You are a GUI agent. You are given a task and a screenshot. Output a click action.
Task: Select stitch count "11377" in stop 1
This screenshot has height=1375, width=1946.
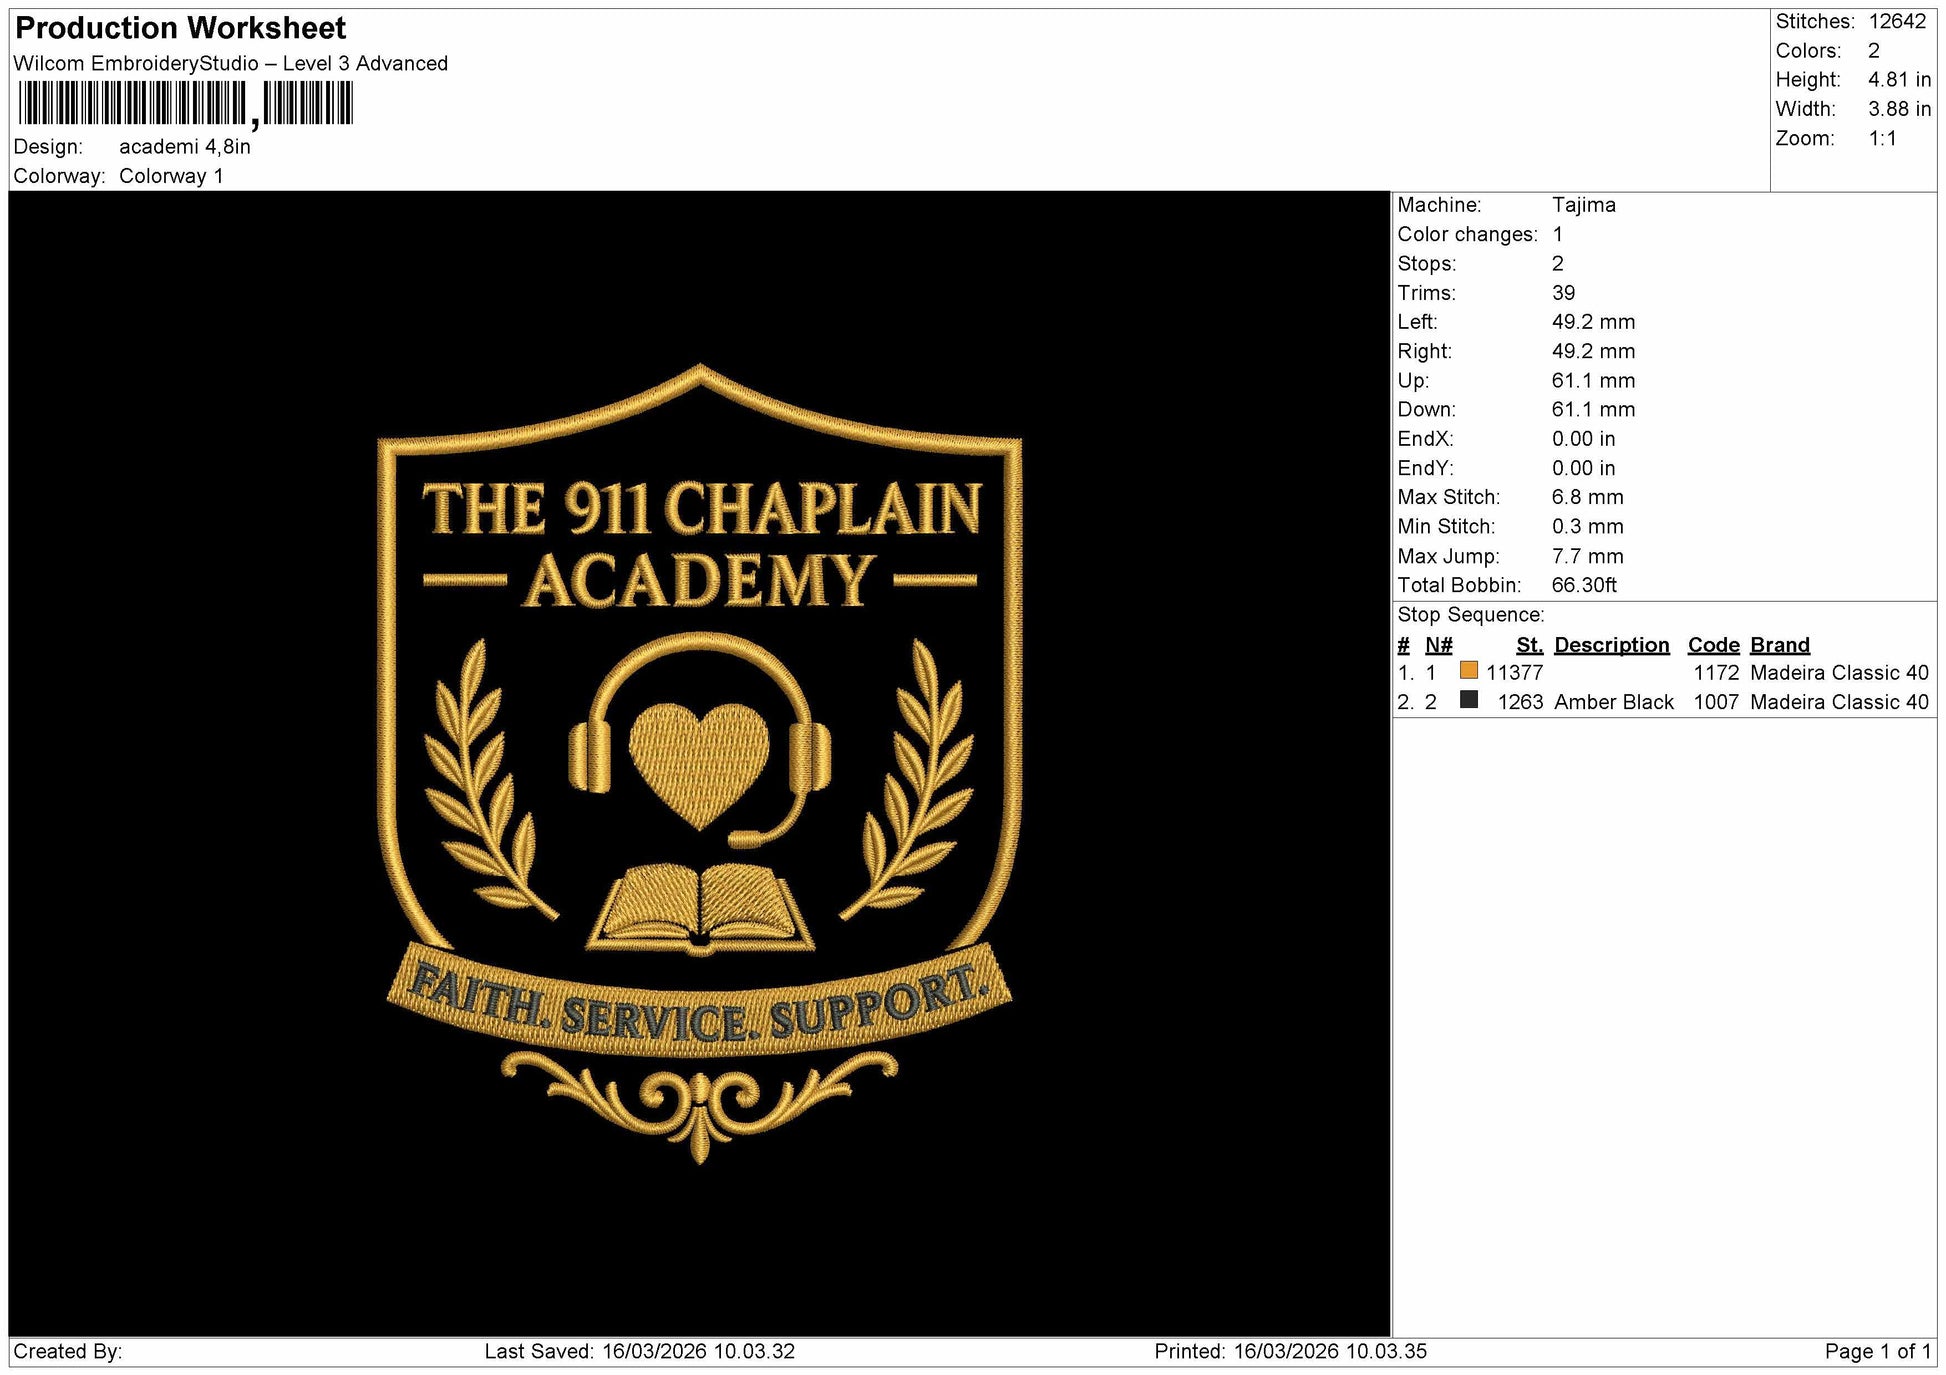coord(1515,673)
